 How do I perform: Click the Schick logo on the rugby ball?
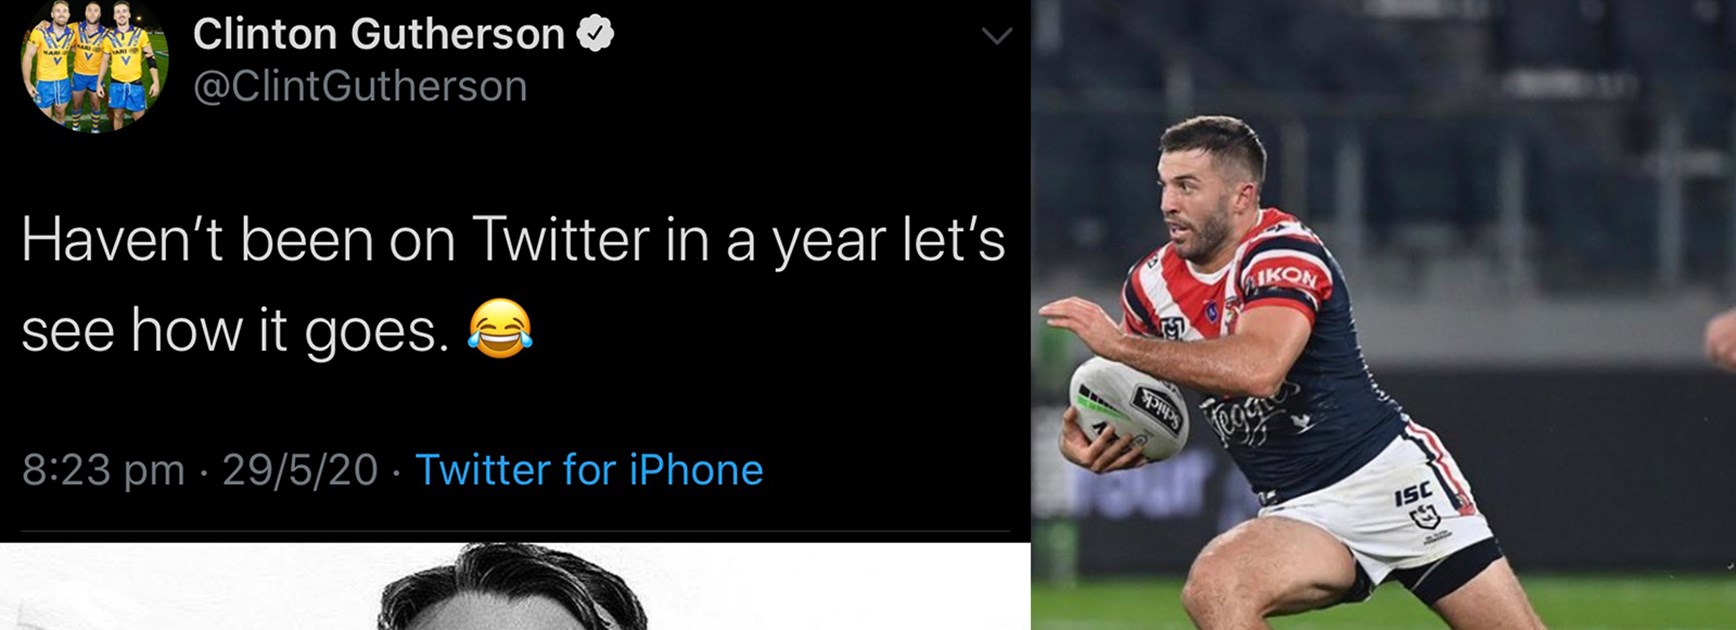click(1157, 408)
